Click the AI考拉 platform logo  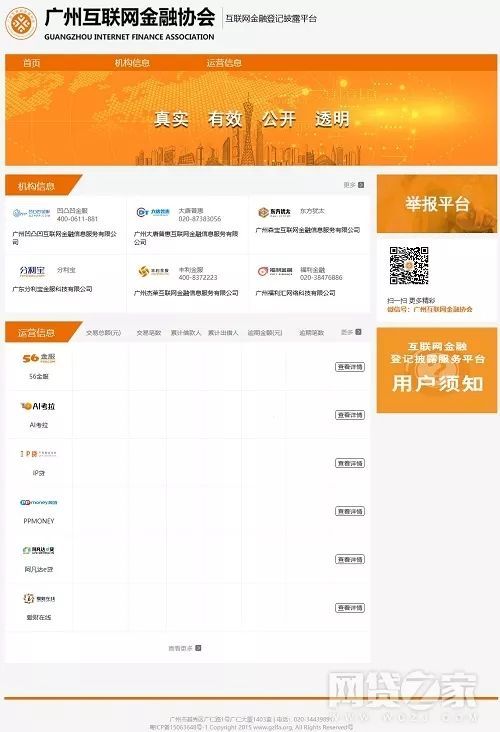38,406
